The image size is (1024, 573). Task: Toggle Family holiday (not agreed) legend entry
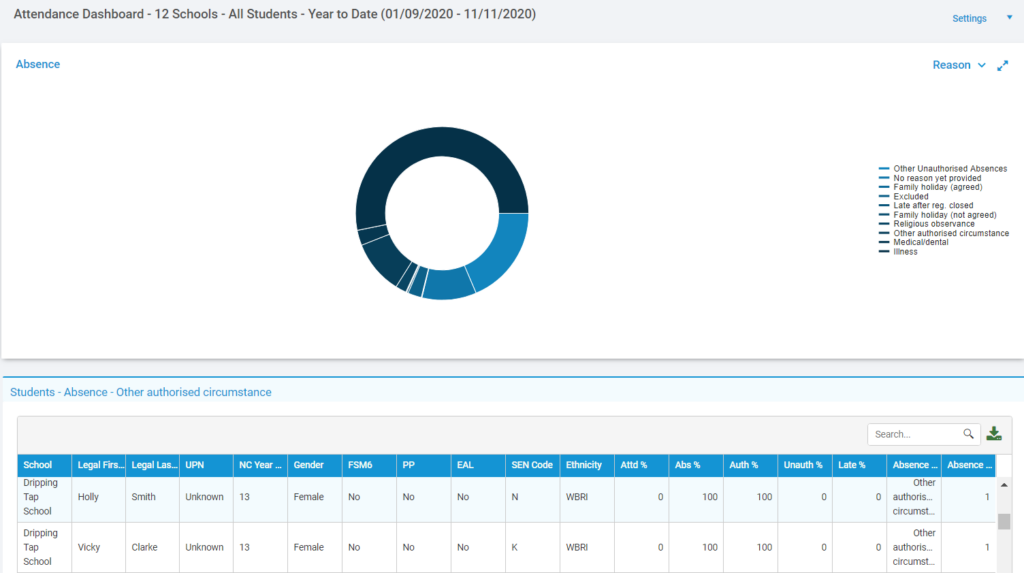937,214
